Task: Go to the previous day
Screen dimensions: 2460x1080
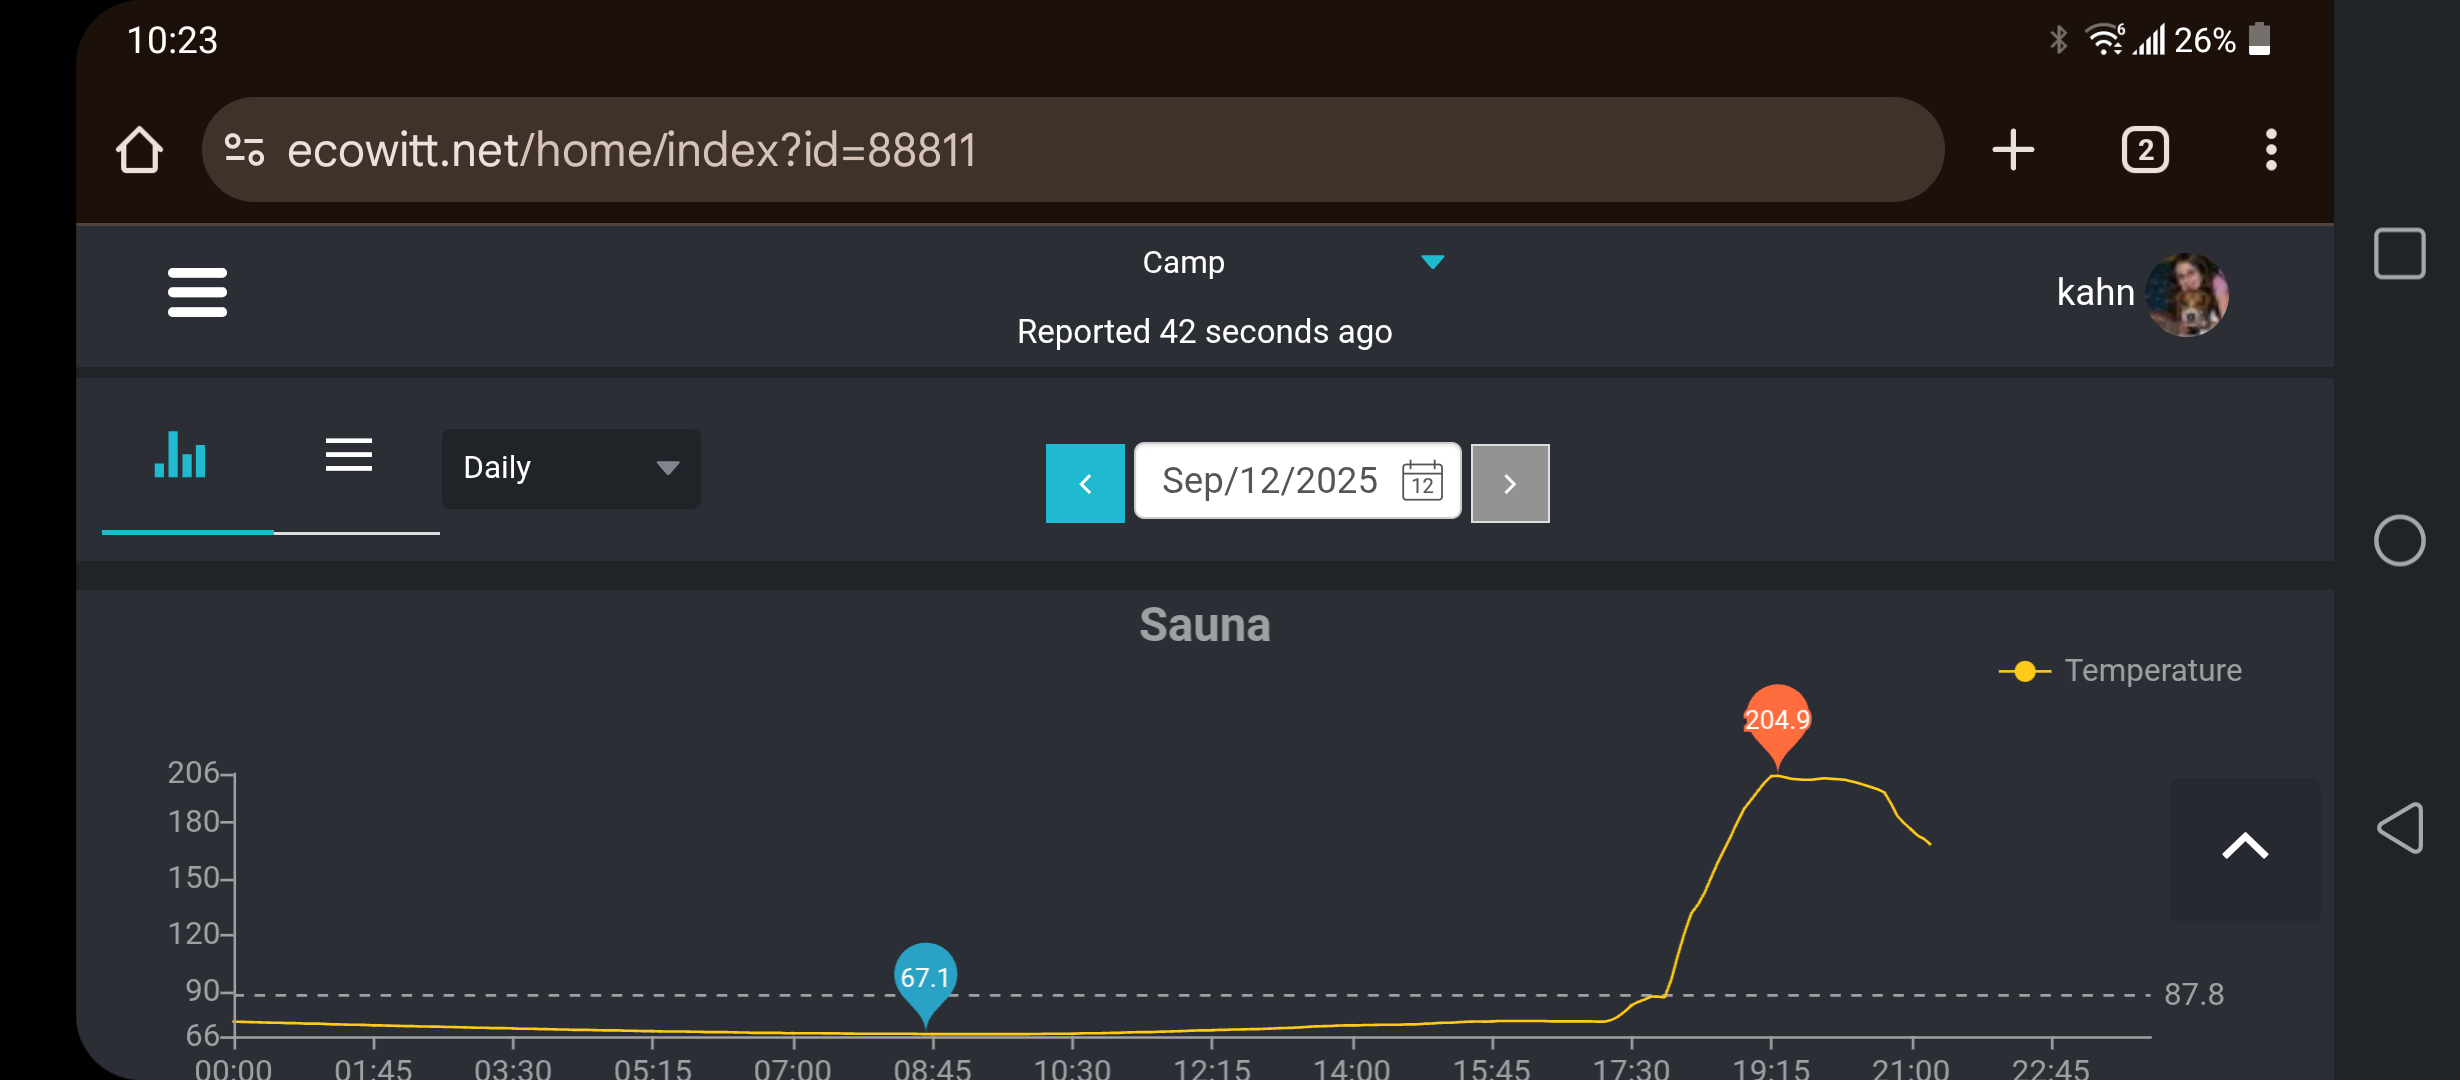Action: click(x=1085, y=483)
